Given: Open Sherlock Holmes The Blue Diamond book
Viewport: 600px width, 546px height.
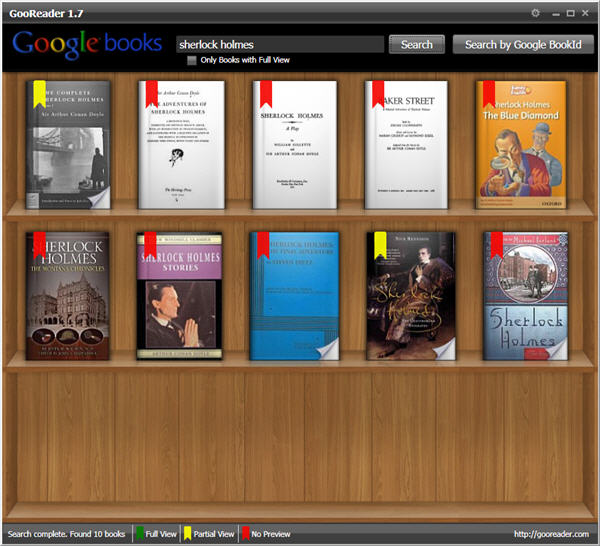Looking at the screenshot, I should point(520,145).
